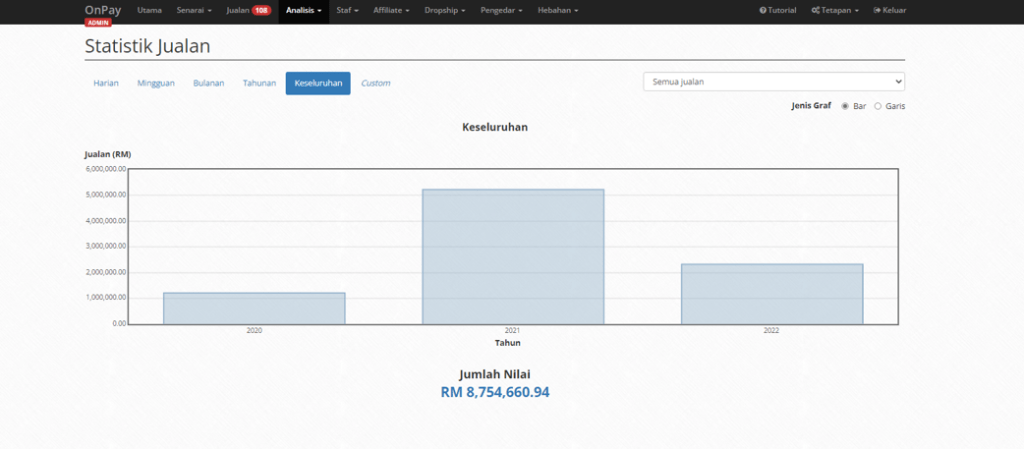Viewport: 1024px width, 449px height.
Task: Click the 2022 sales bar
Action: 771,293
